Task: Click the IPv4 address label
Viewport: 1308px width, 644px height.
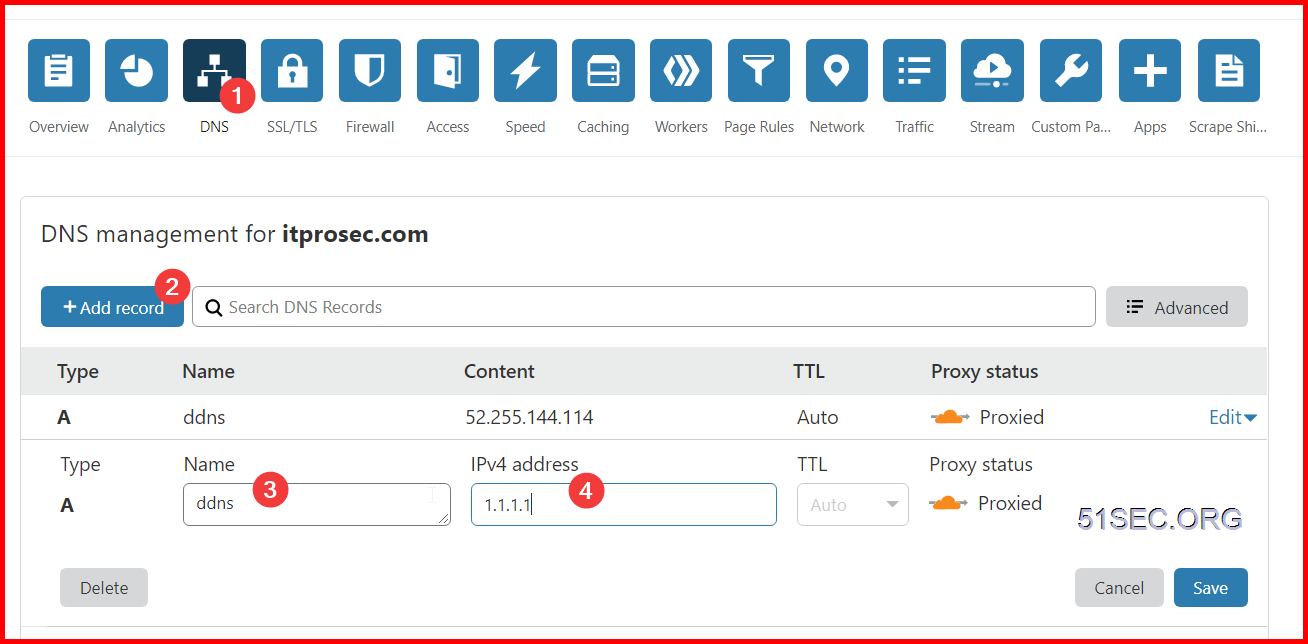Action: click(x=525, y=464)
